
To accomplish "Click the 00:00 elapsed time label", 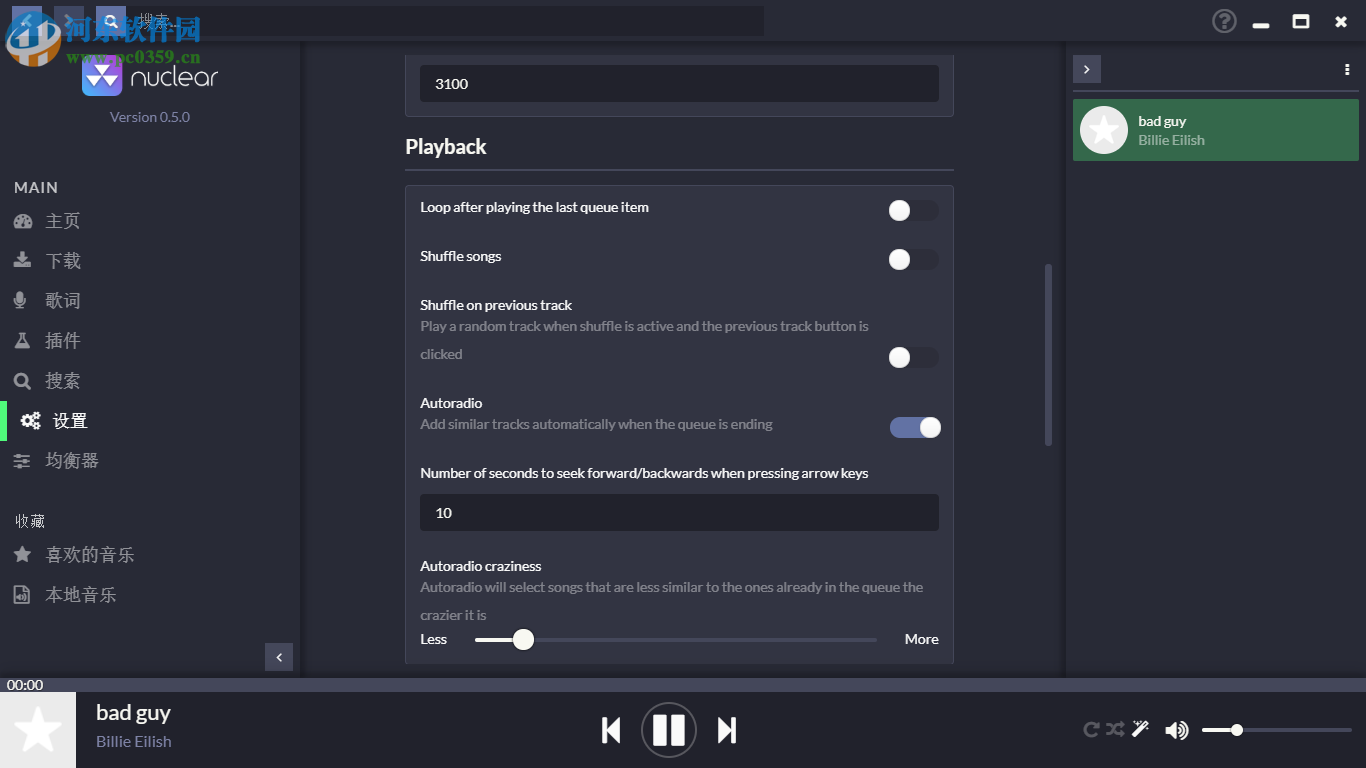I will pyautogui.click(x=25, y=685).
